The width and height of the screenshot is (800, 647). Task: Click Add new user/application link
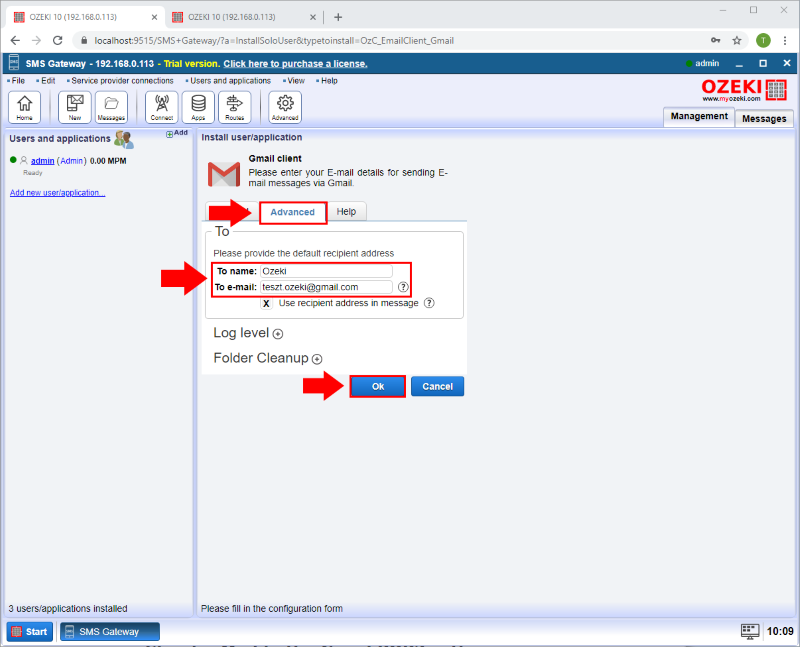(x=58, y=192)
